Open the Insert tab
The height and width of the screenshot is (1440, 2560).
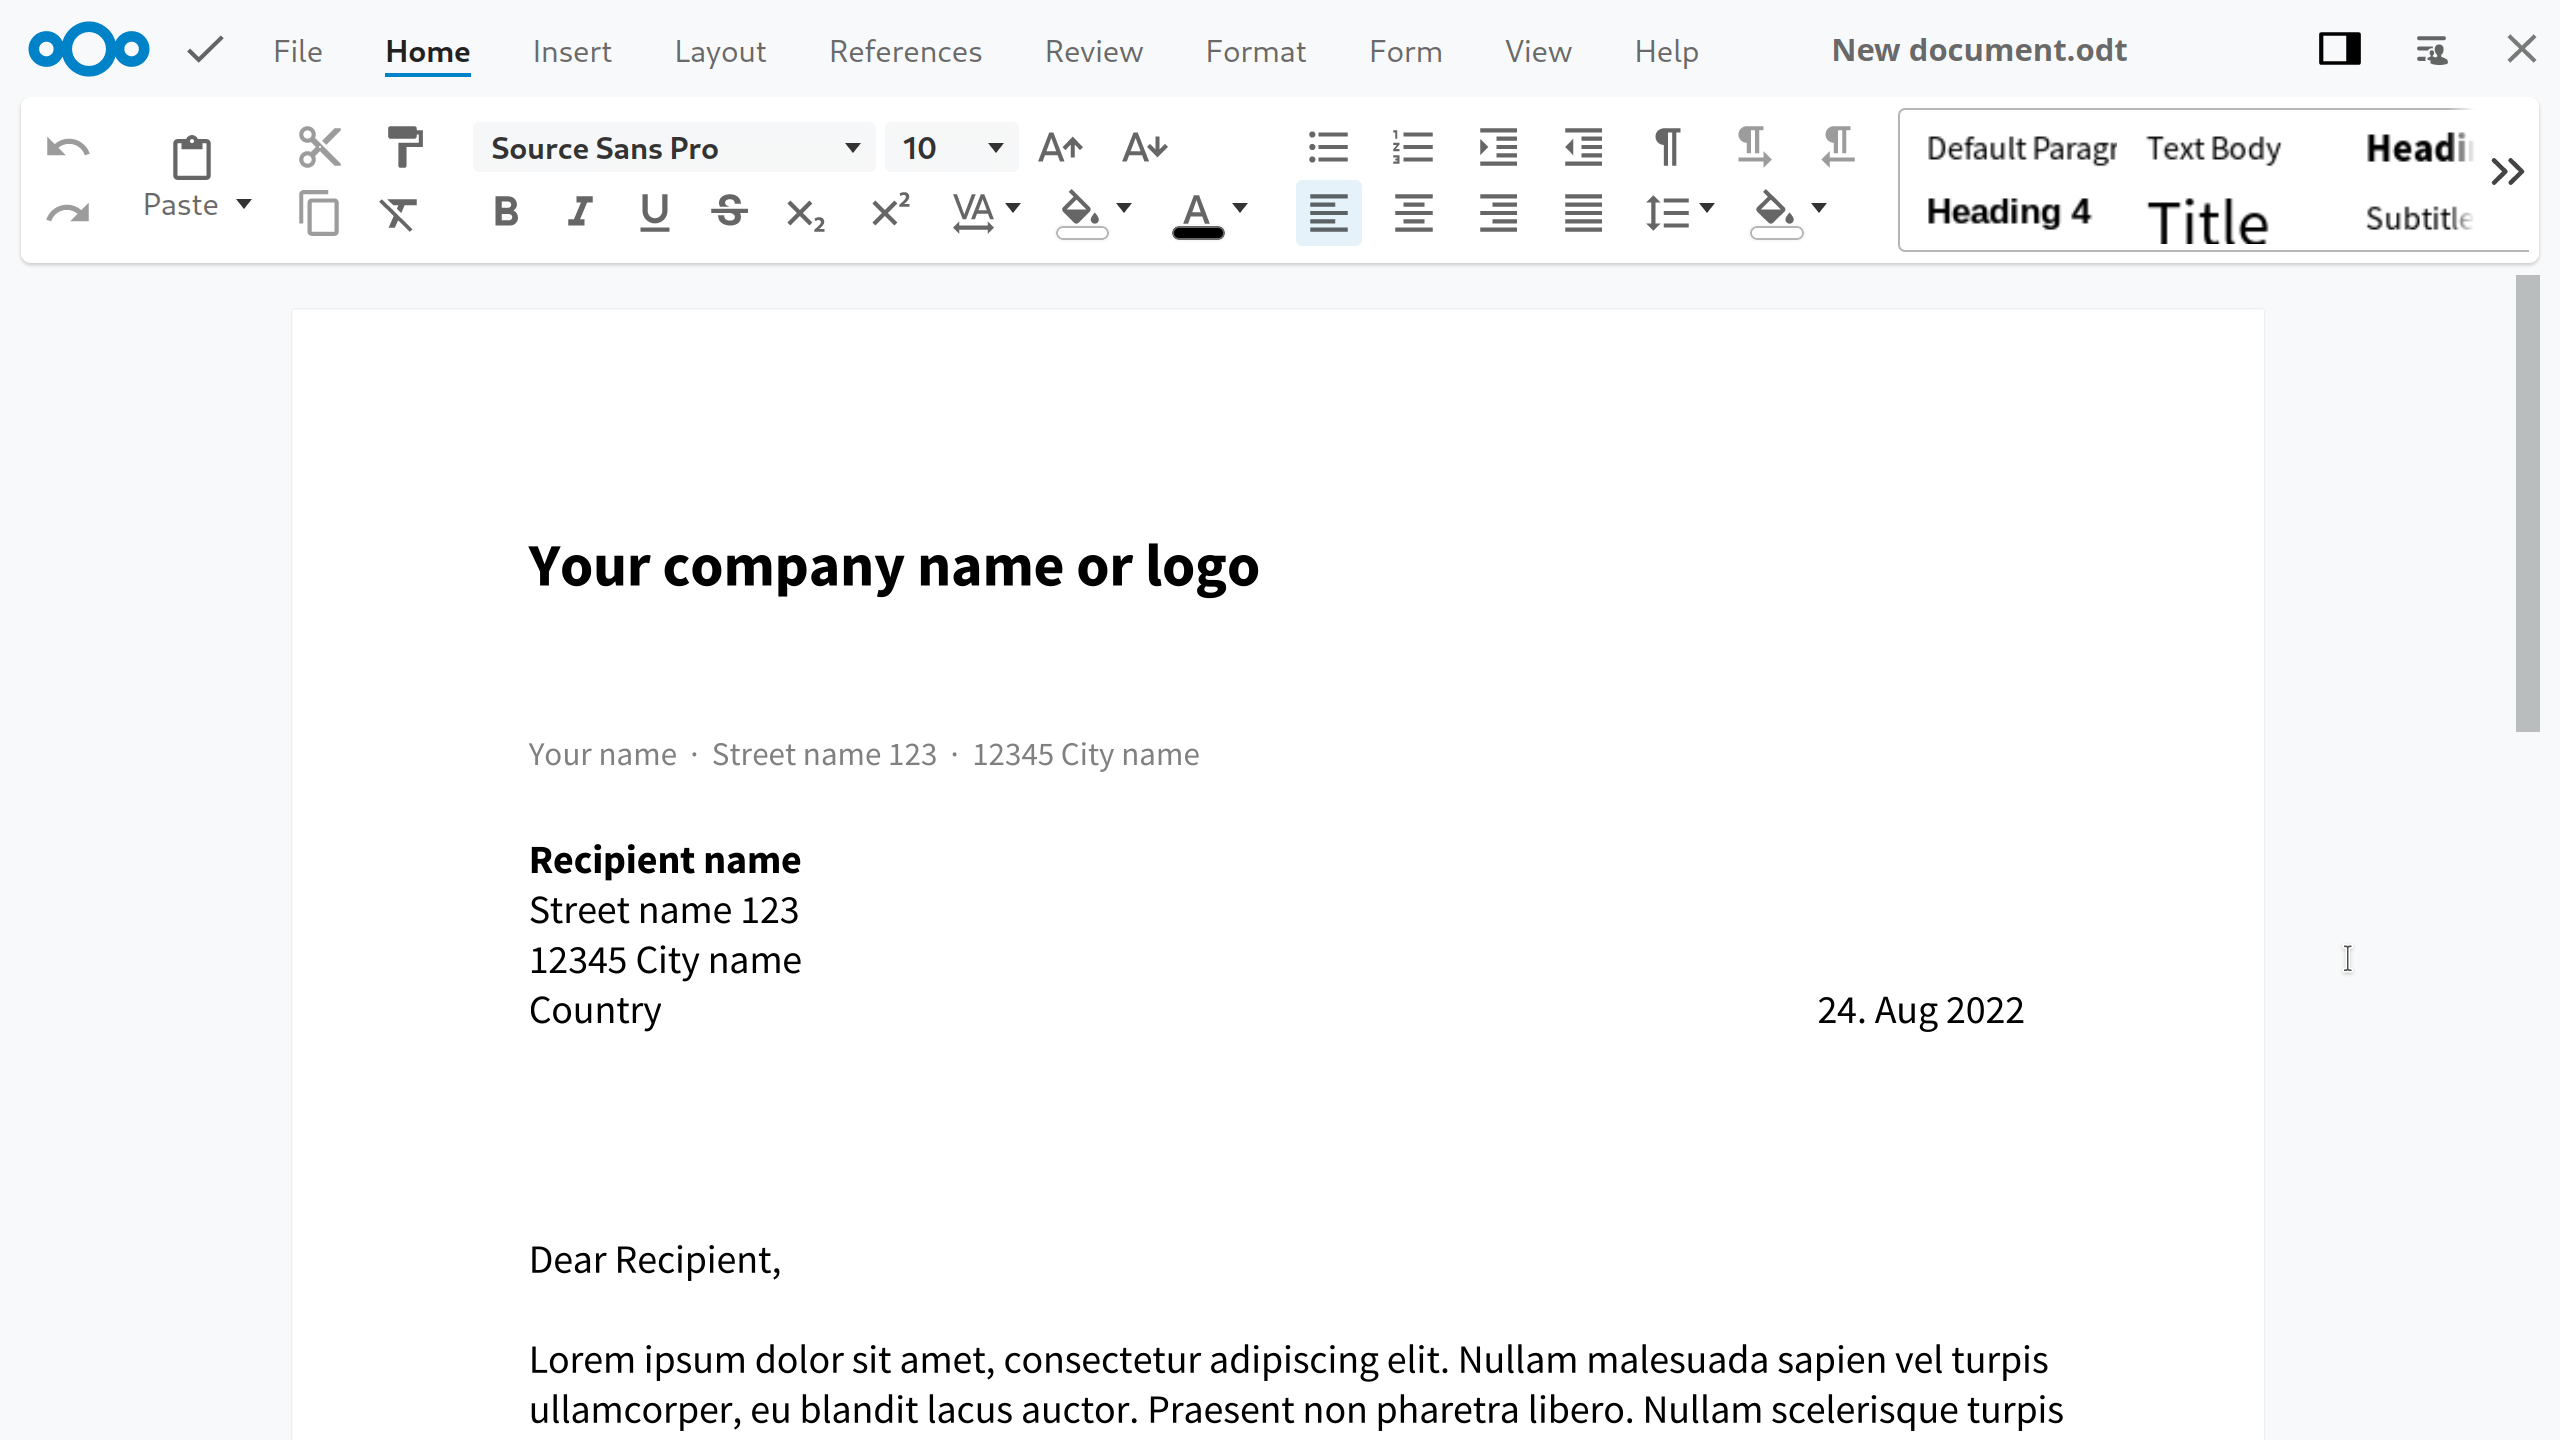[x=571, y=51]
